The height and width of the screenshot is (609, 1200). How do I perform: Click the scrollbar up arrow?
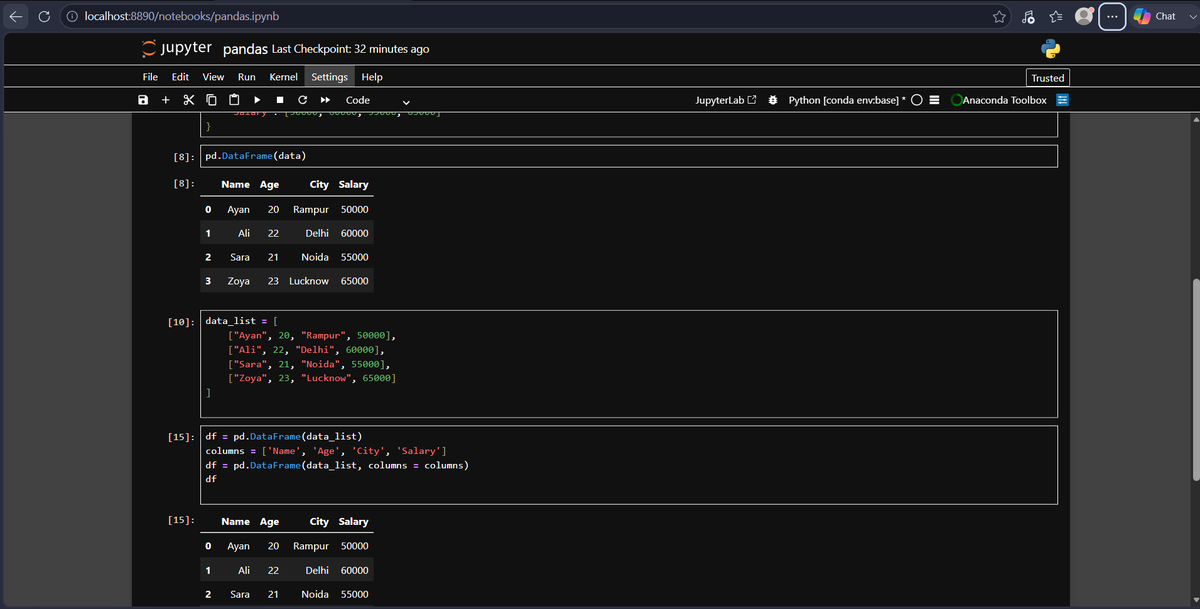coord(1194,122)
